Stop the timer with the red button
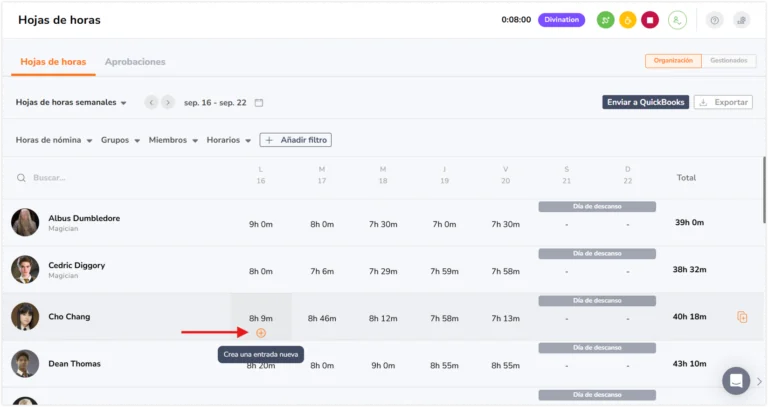This screenshot has height=407, width=768. point(650,20)
